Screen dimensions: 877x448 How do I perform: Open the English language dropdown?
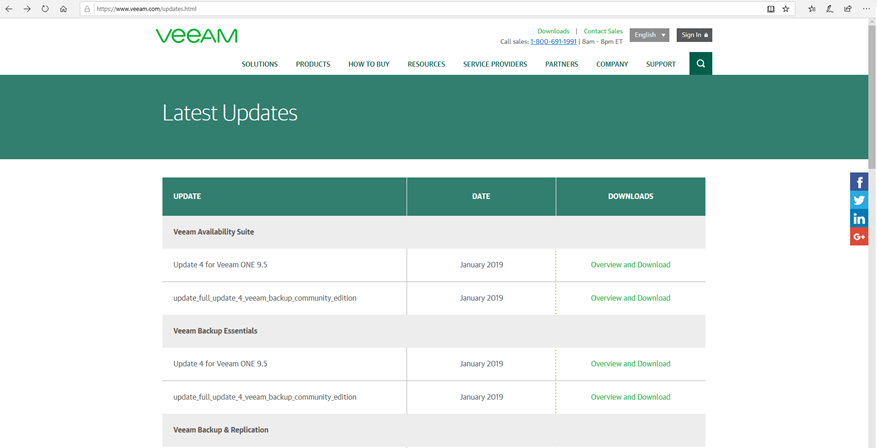click(649, 35)
